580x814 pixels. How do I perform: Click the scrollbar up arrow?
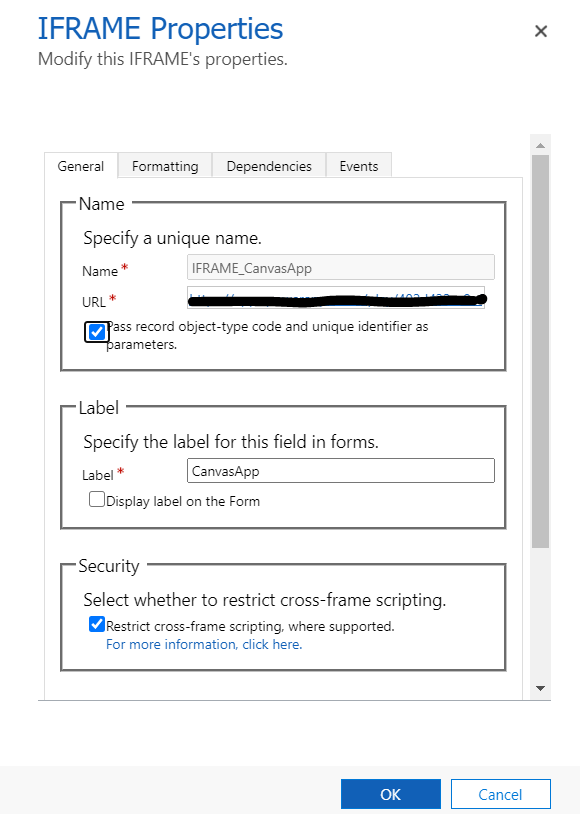point(540,144)
